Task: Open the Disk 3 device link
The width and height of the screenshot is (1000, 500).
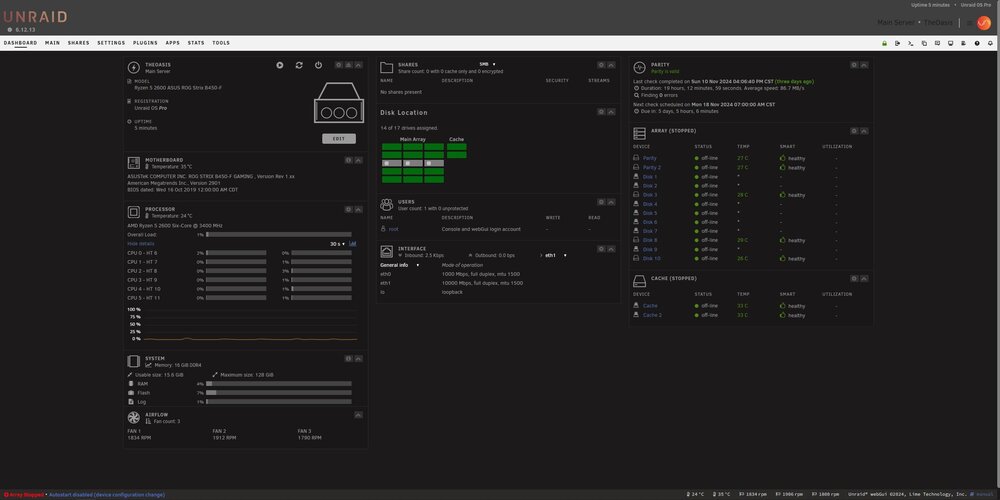Action: [650, 195]
